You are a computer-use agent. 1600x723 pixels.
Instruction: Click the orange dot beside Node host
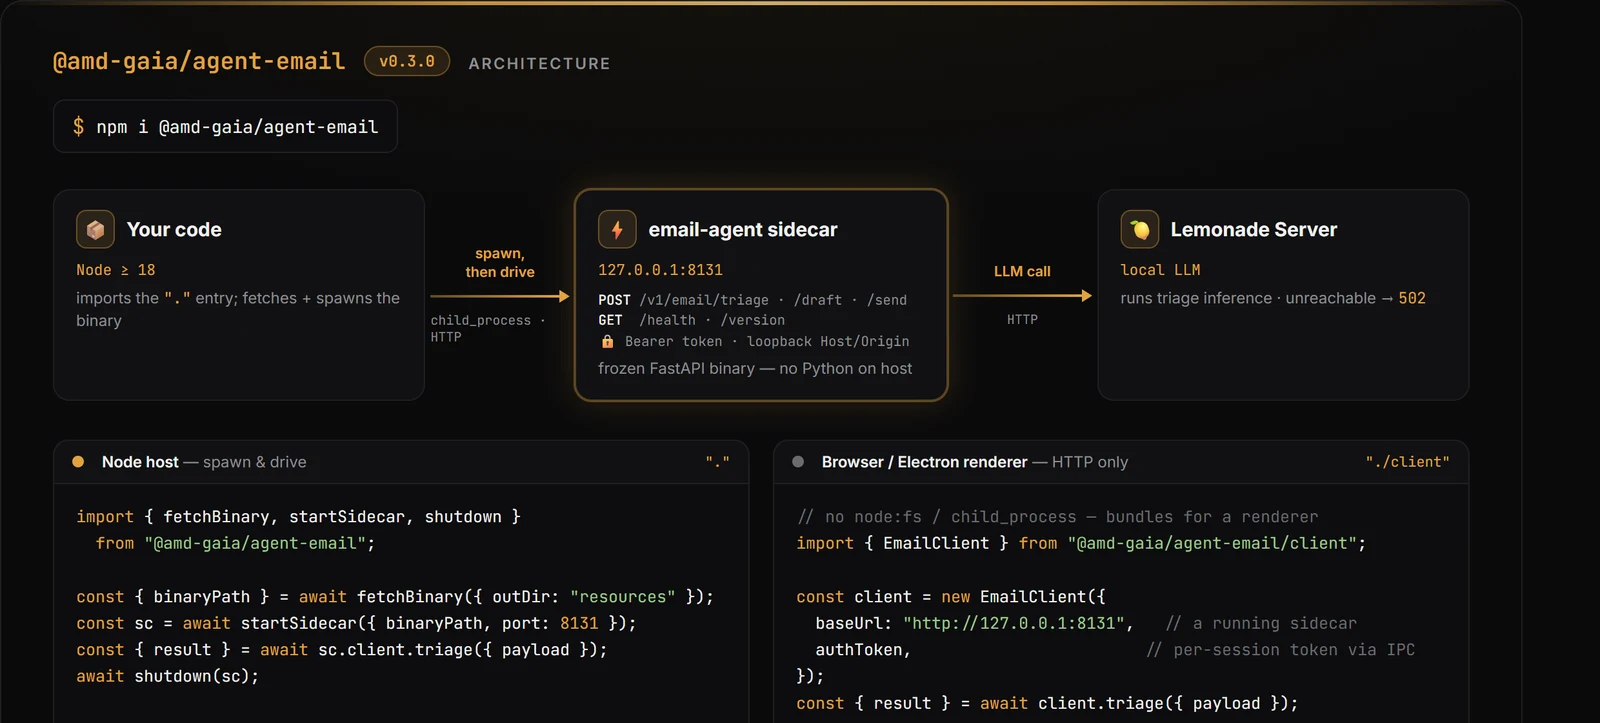pyautogui.click(x=78, y=462)
